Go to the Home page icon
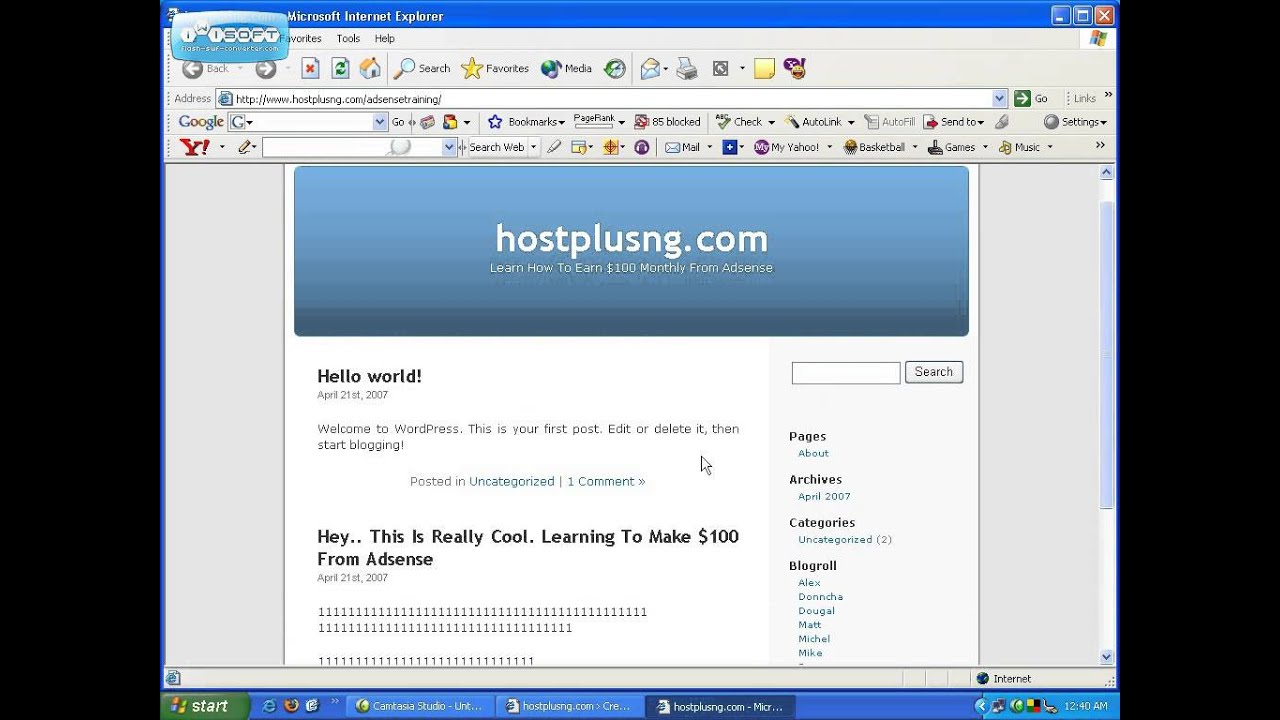 pos(370,68)
